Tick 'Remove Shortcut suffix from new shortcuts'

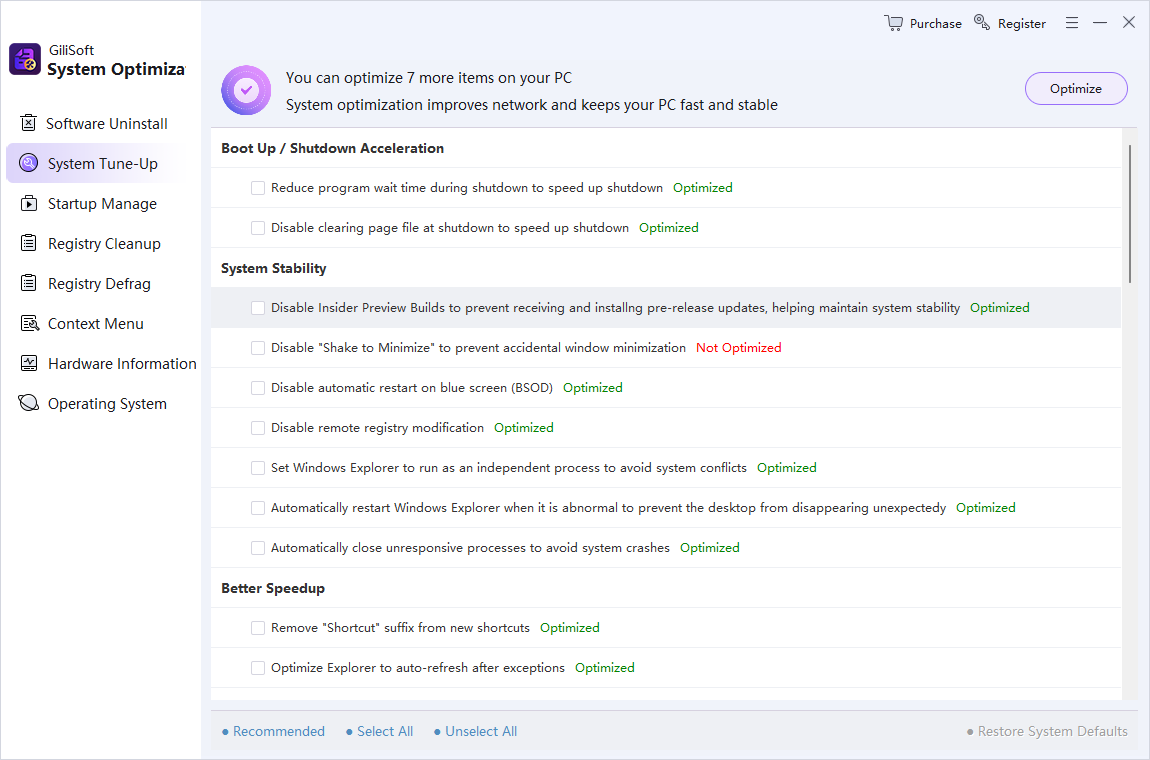tap(258, 628)
